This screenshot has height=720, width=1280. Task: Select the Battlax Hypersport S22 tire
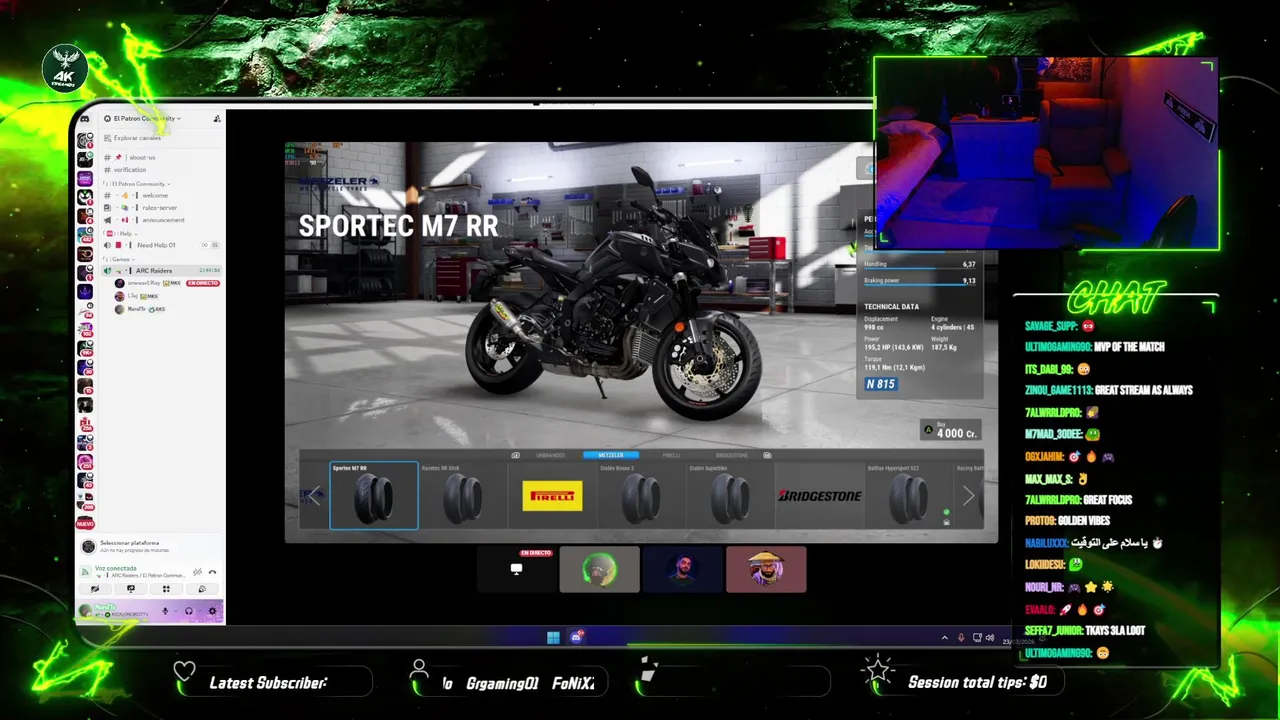click(908, 495)
